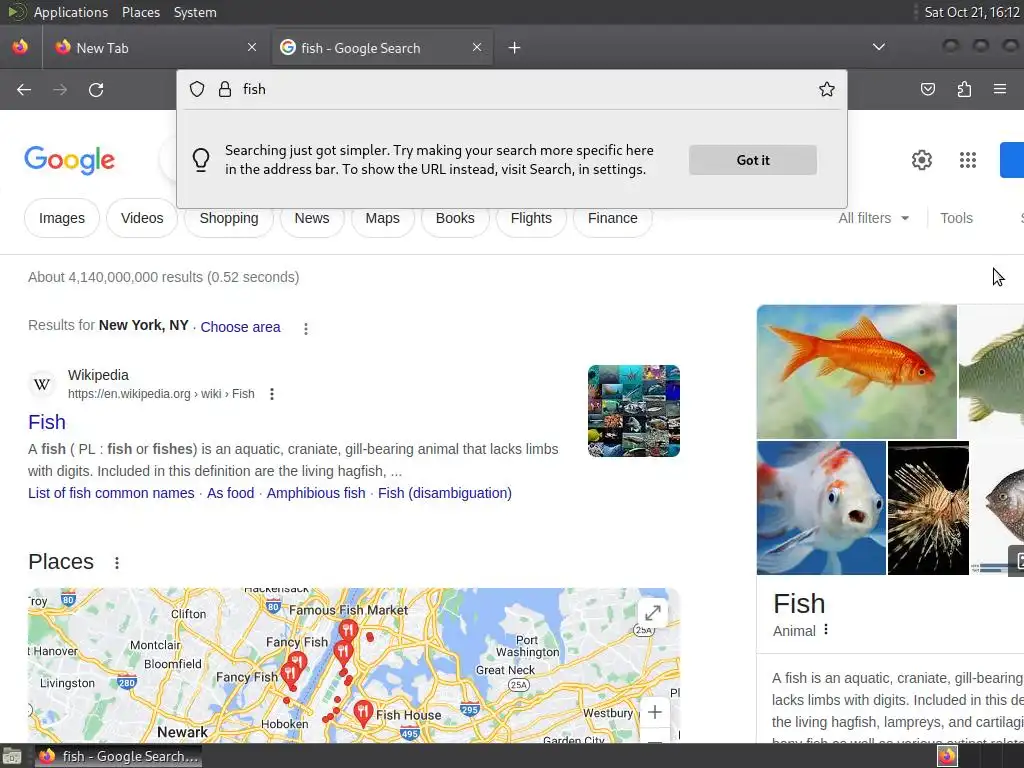The image size is (1024, 768).
Task: Click the blue Sign in button
Action: point(1012,160)
